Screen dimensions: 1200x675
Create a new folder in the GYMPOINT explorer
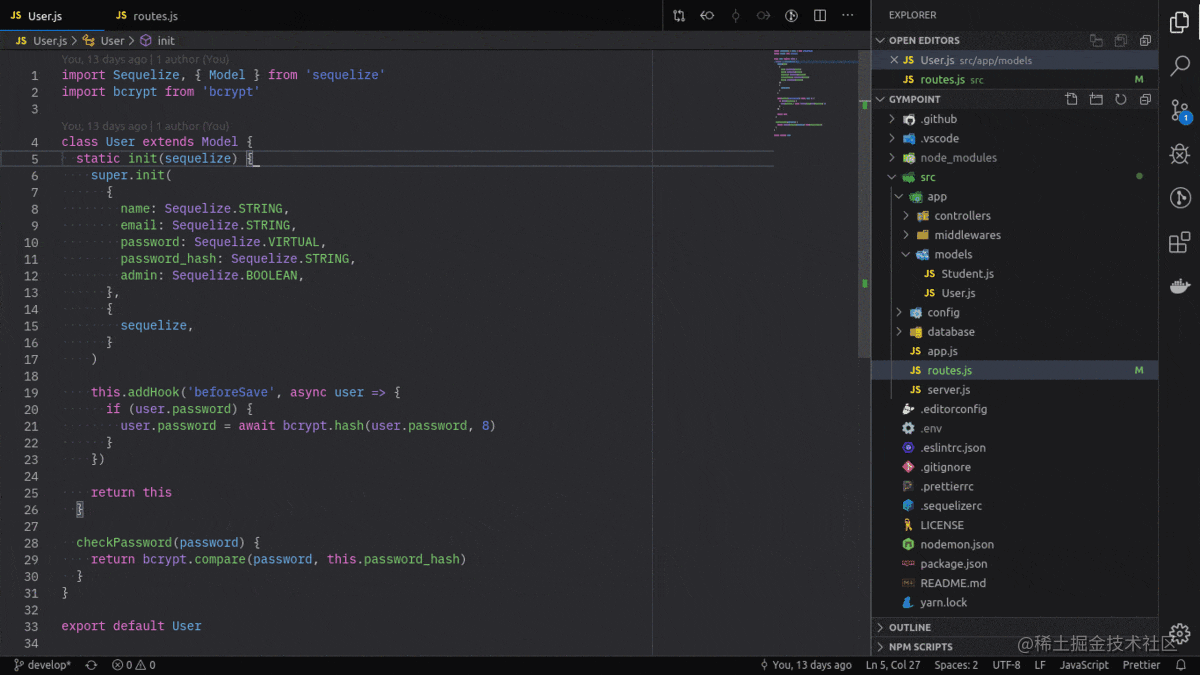tap(1094, 99)
